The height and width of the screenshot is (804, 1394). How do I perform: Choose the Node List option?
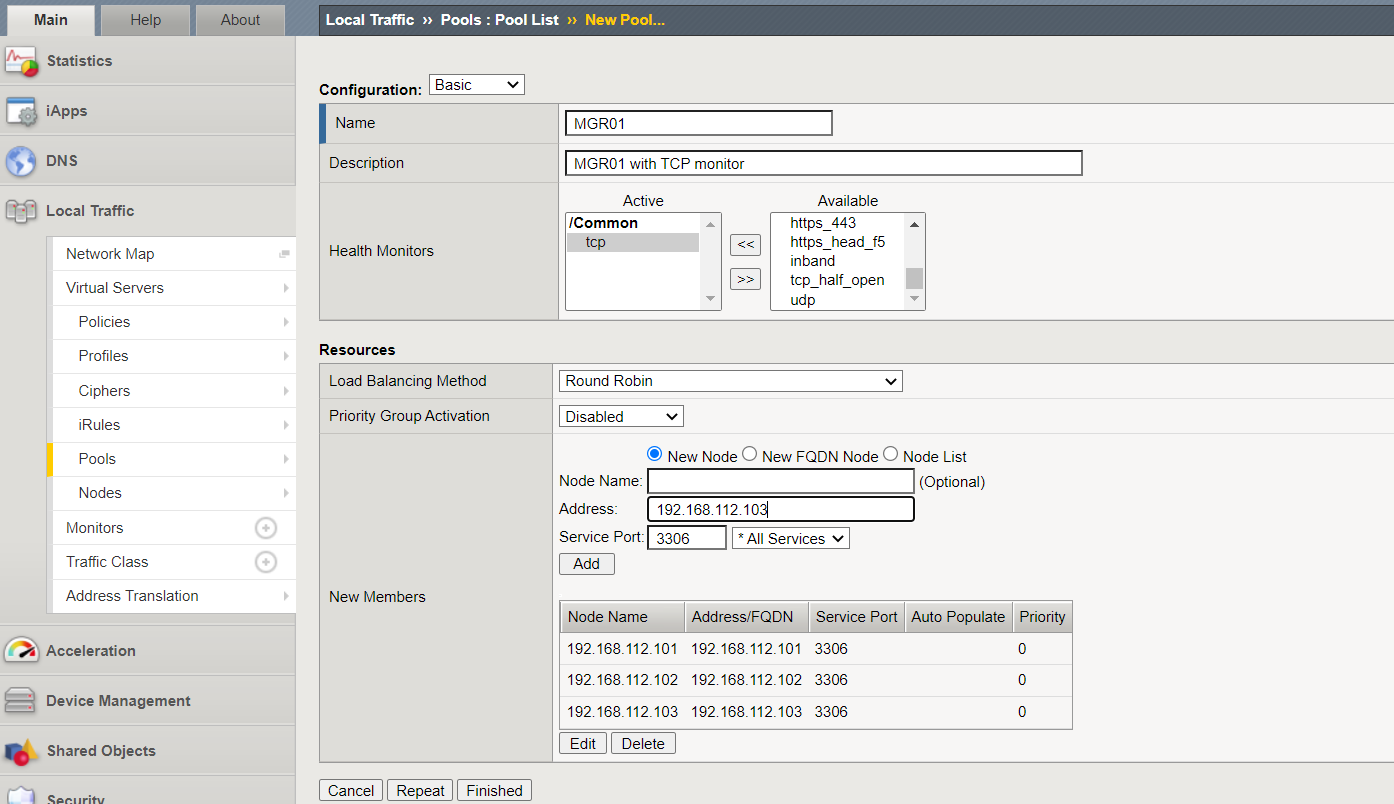point(890,453)
